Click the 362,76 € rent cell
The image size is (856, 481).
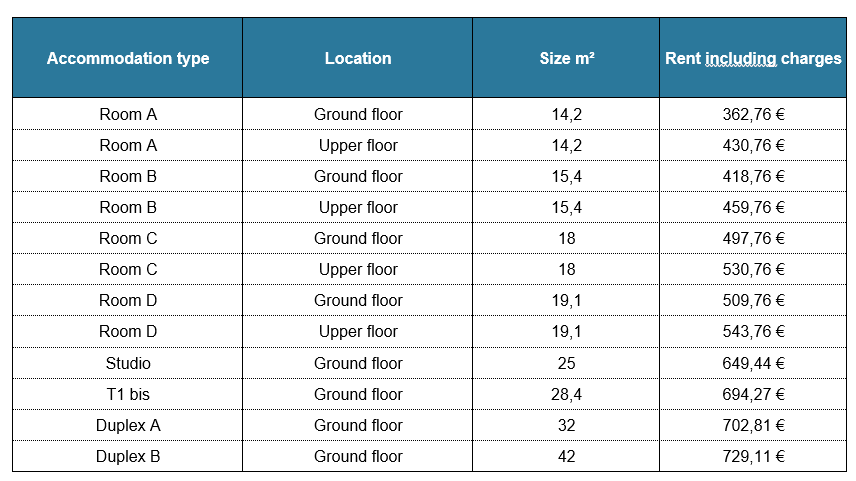pos(753,114)
